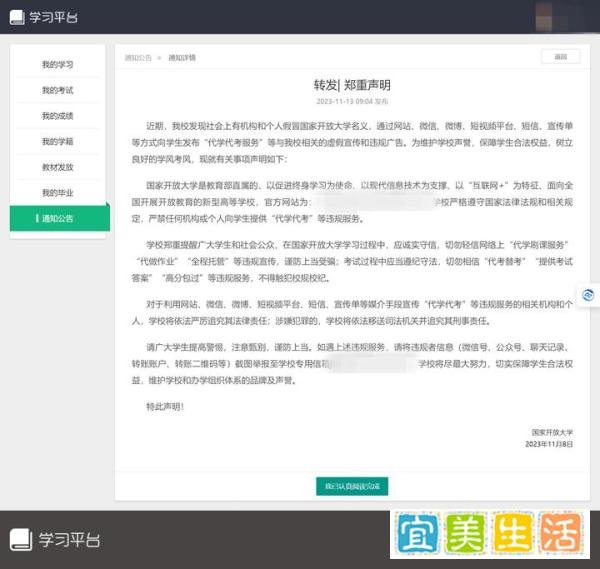This screenshot has height=569, width=600.
Task: Click the paragraph starting 近期，我校发现
Action: (352, 142)
